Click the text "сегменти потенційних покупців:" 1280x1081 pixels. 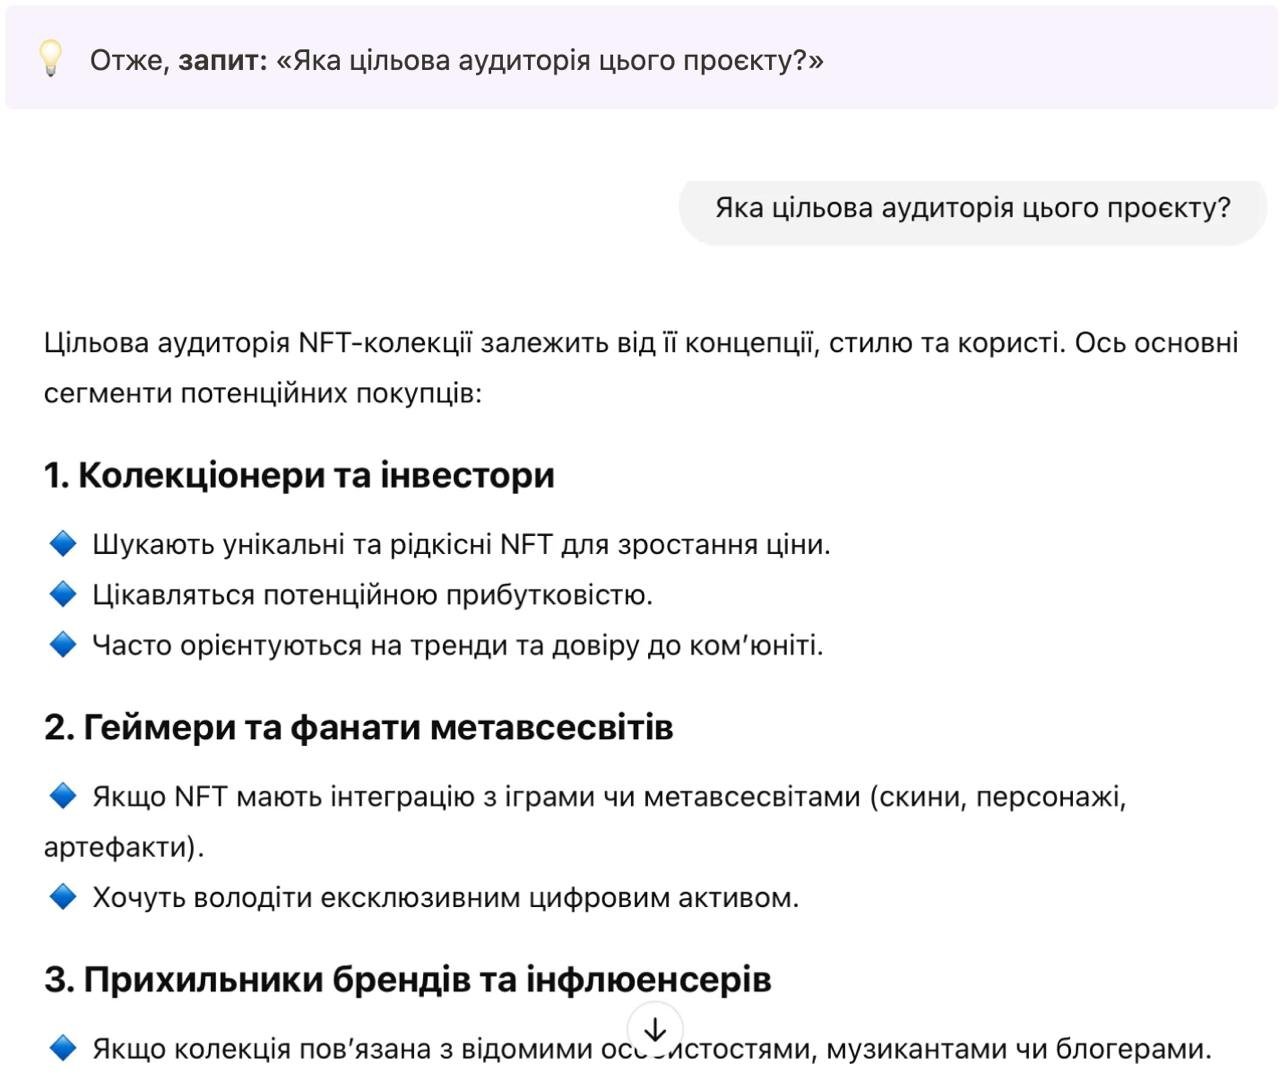click(x=262, y=393)
